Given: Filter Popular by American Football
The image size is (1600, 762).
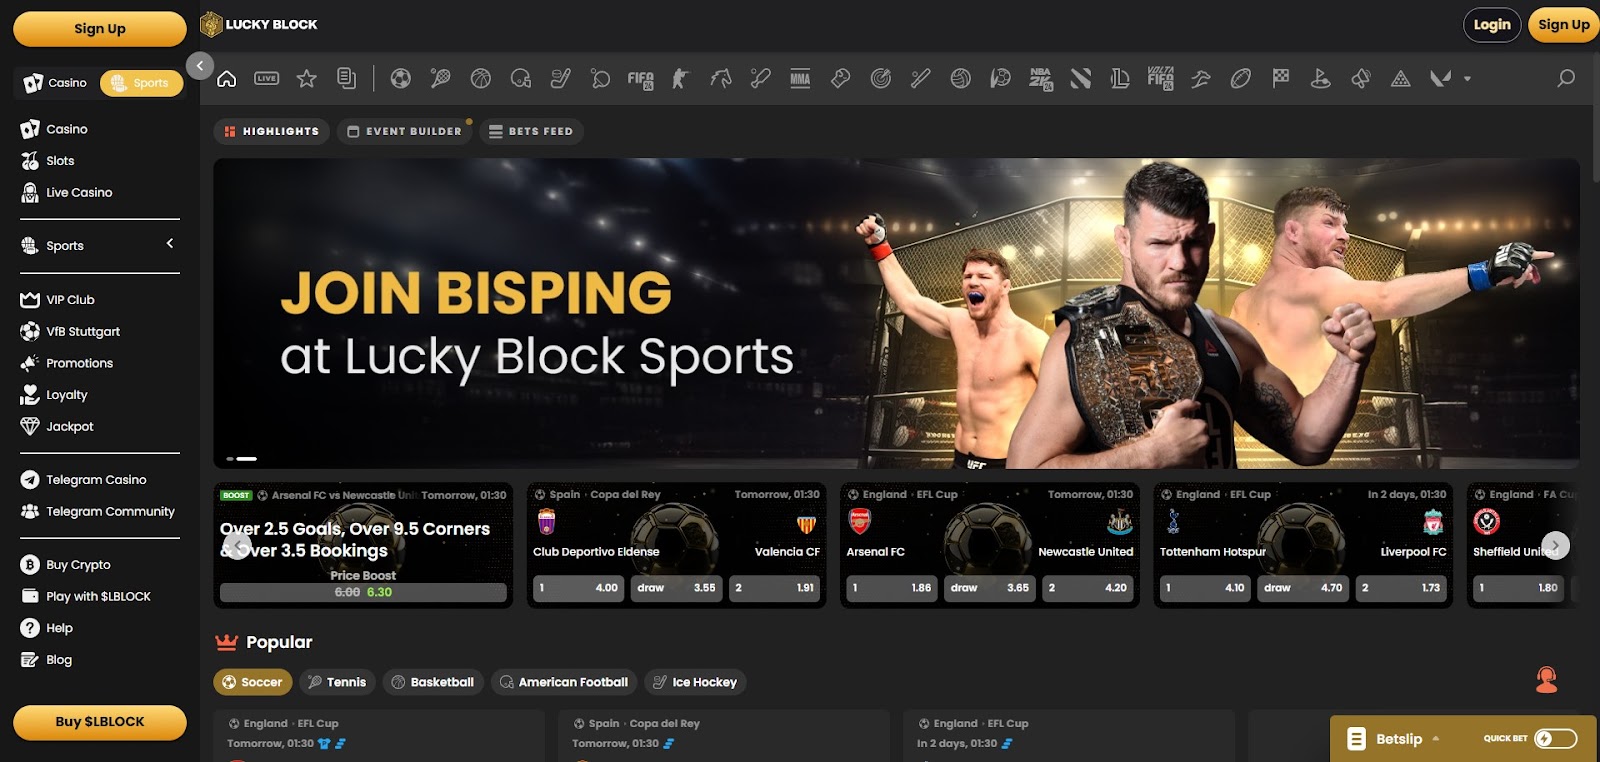Looking at the screenshot, I should click(564, 682).
